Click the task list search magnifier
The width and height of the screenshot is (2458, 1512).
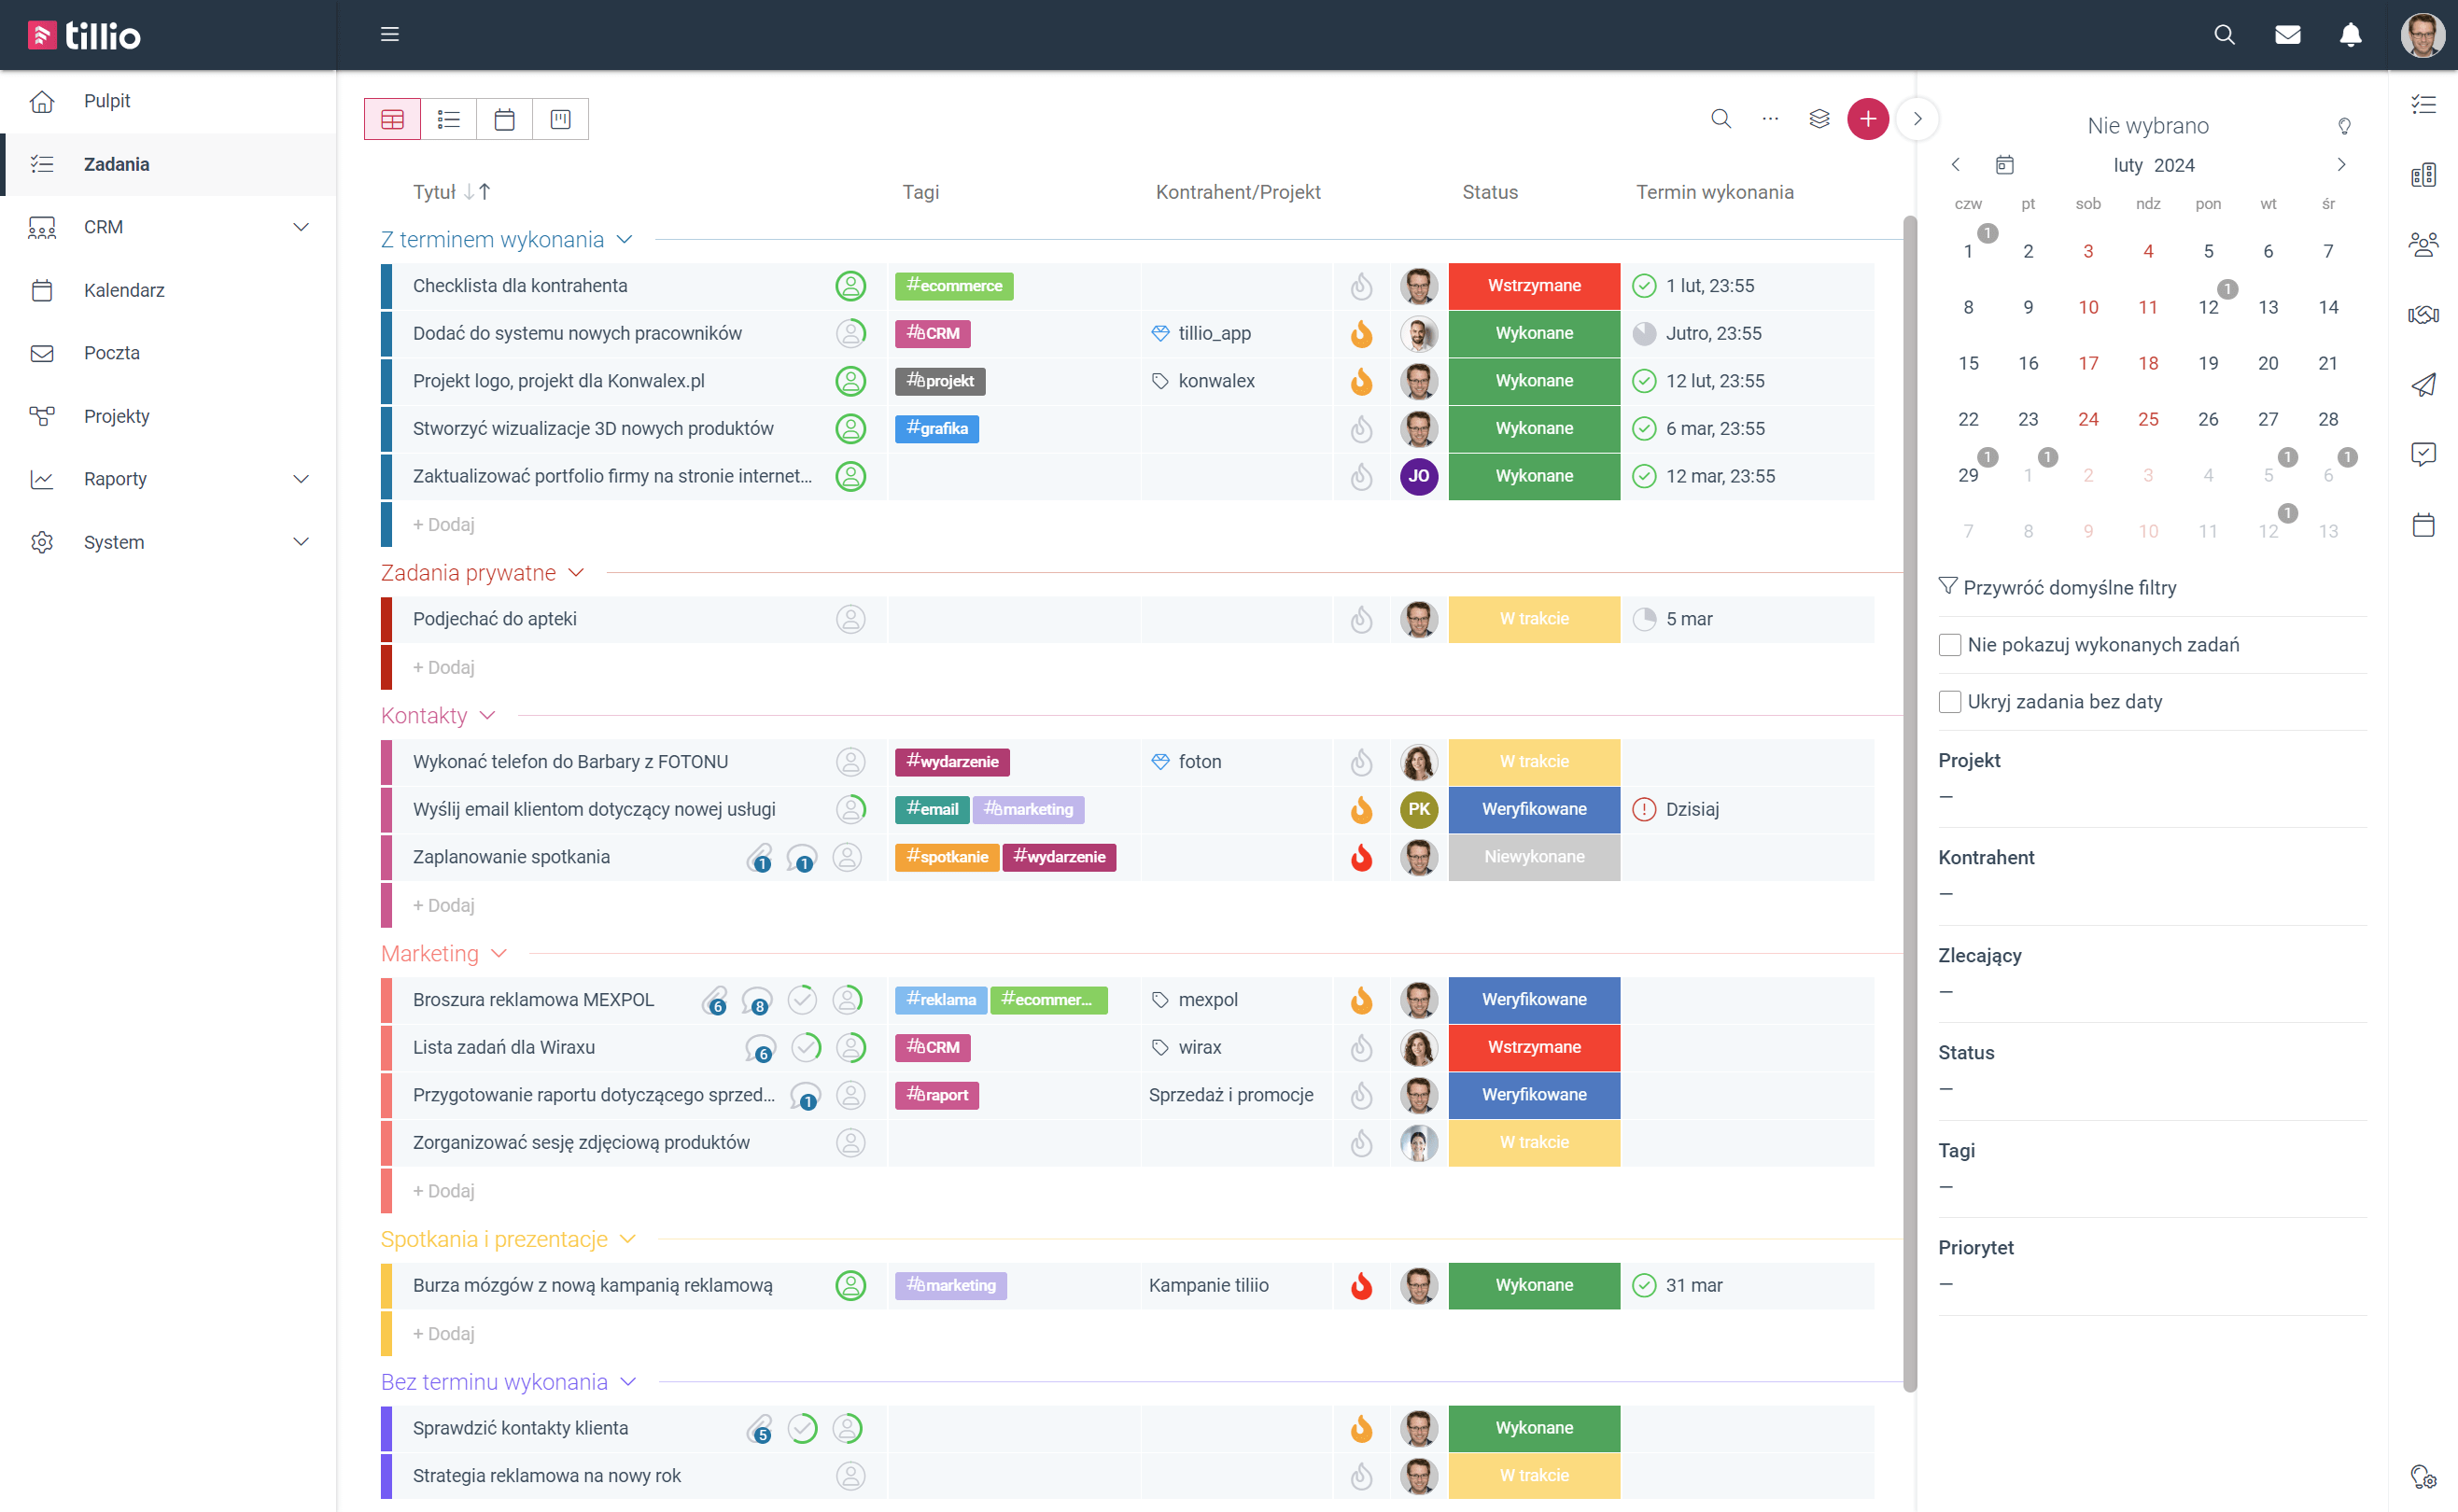[x=1721, y=119]
